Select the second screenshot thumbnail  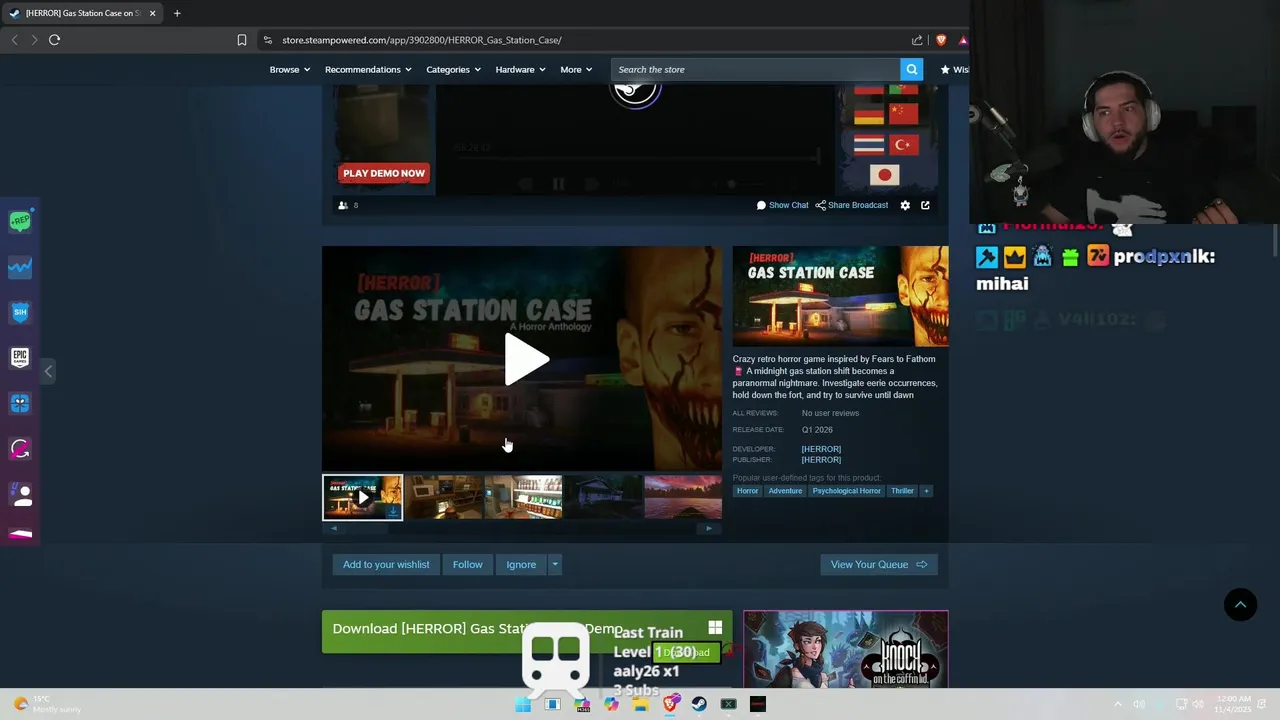[x=443, y=497]
